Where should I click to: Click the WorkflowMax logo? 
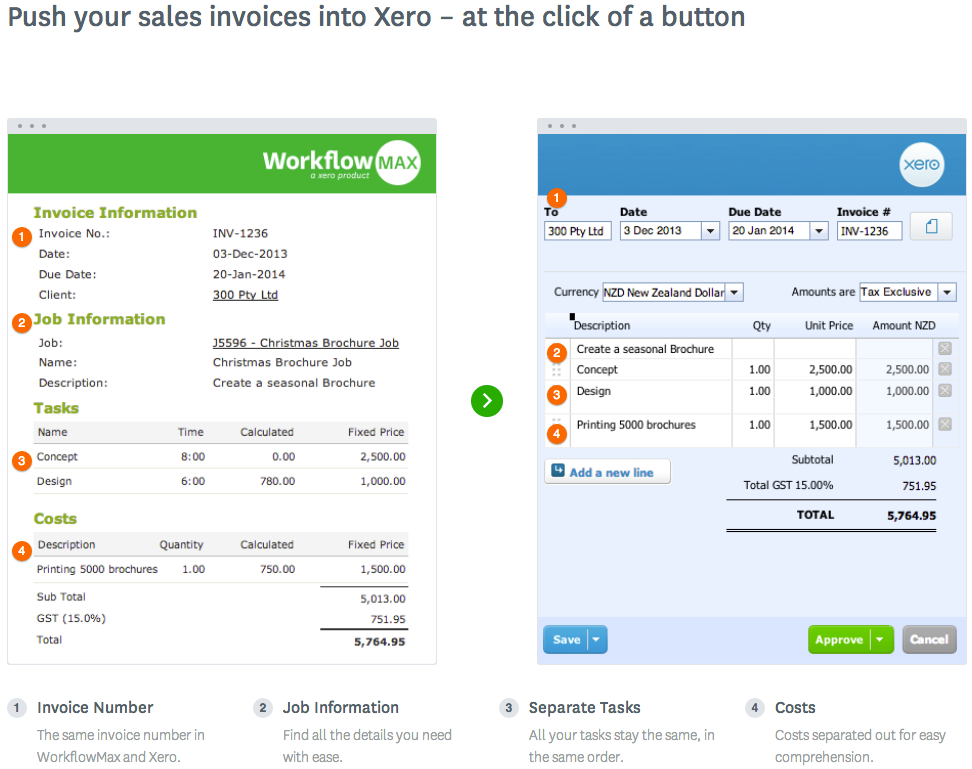(341, 163)
